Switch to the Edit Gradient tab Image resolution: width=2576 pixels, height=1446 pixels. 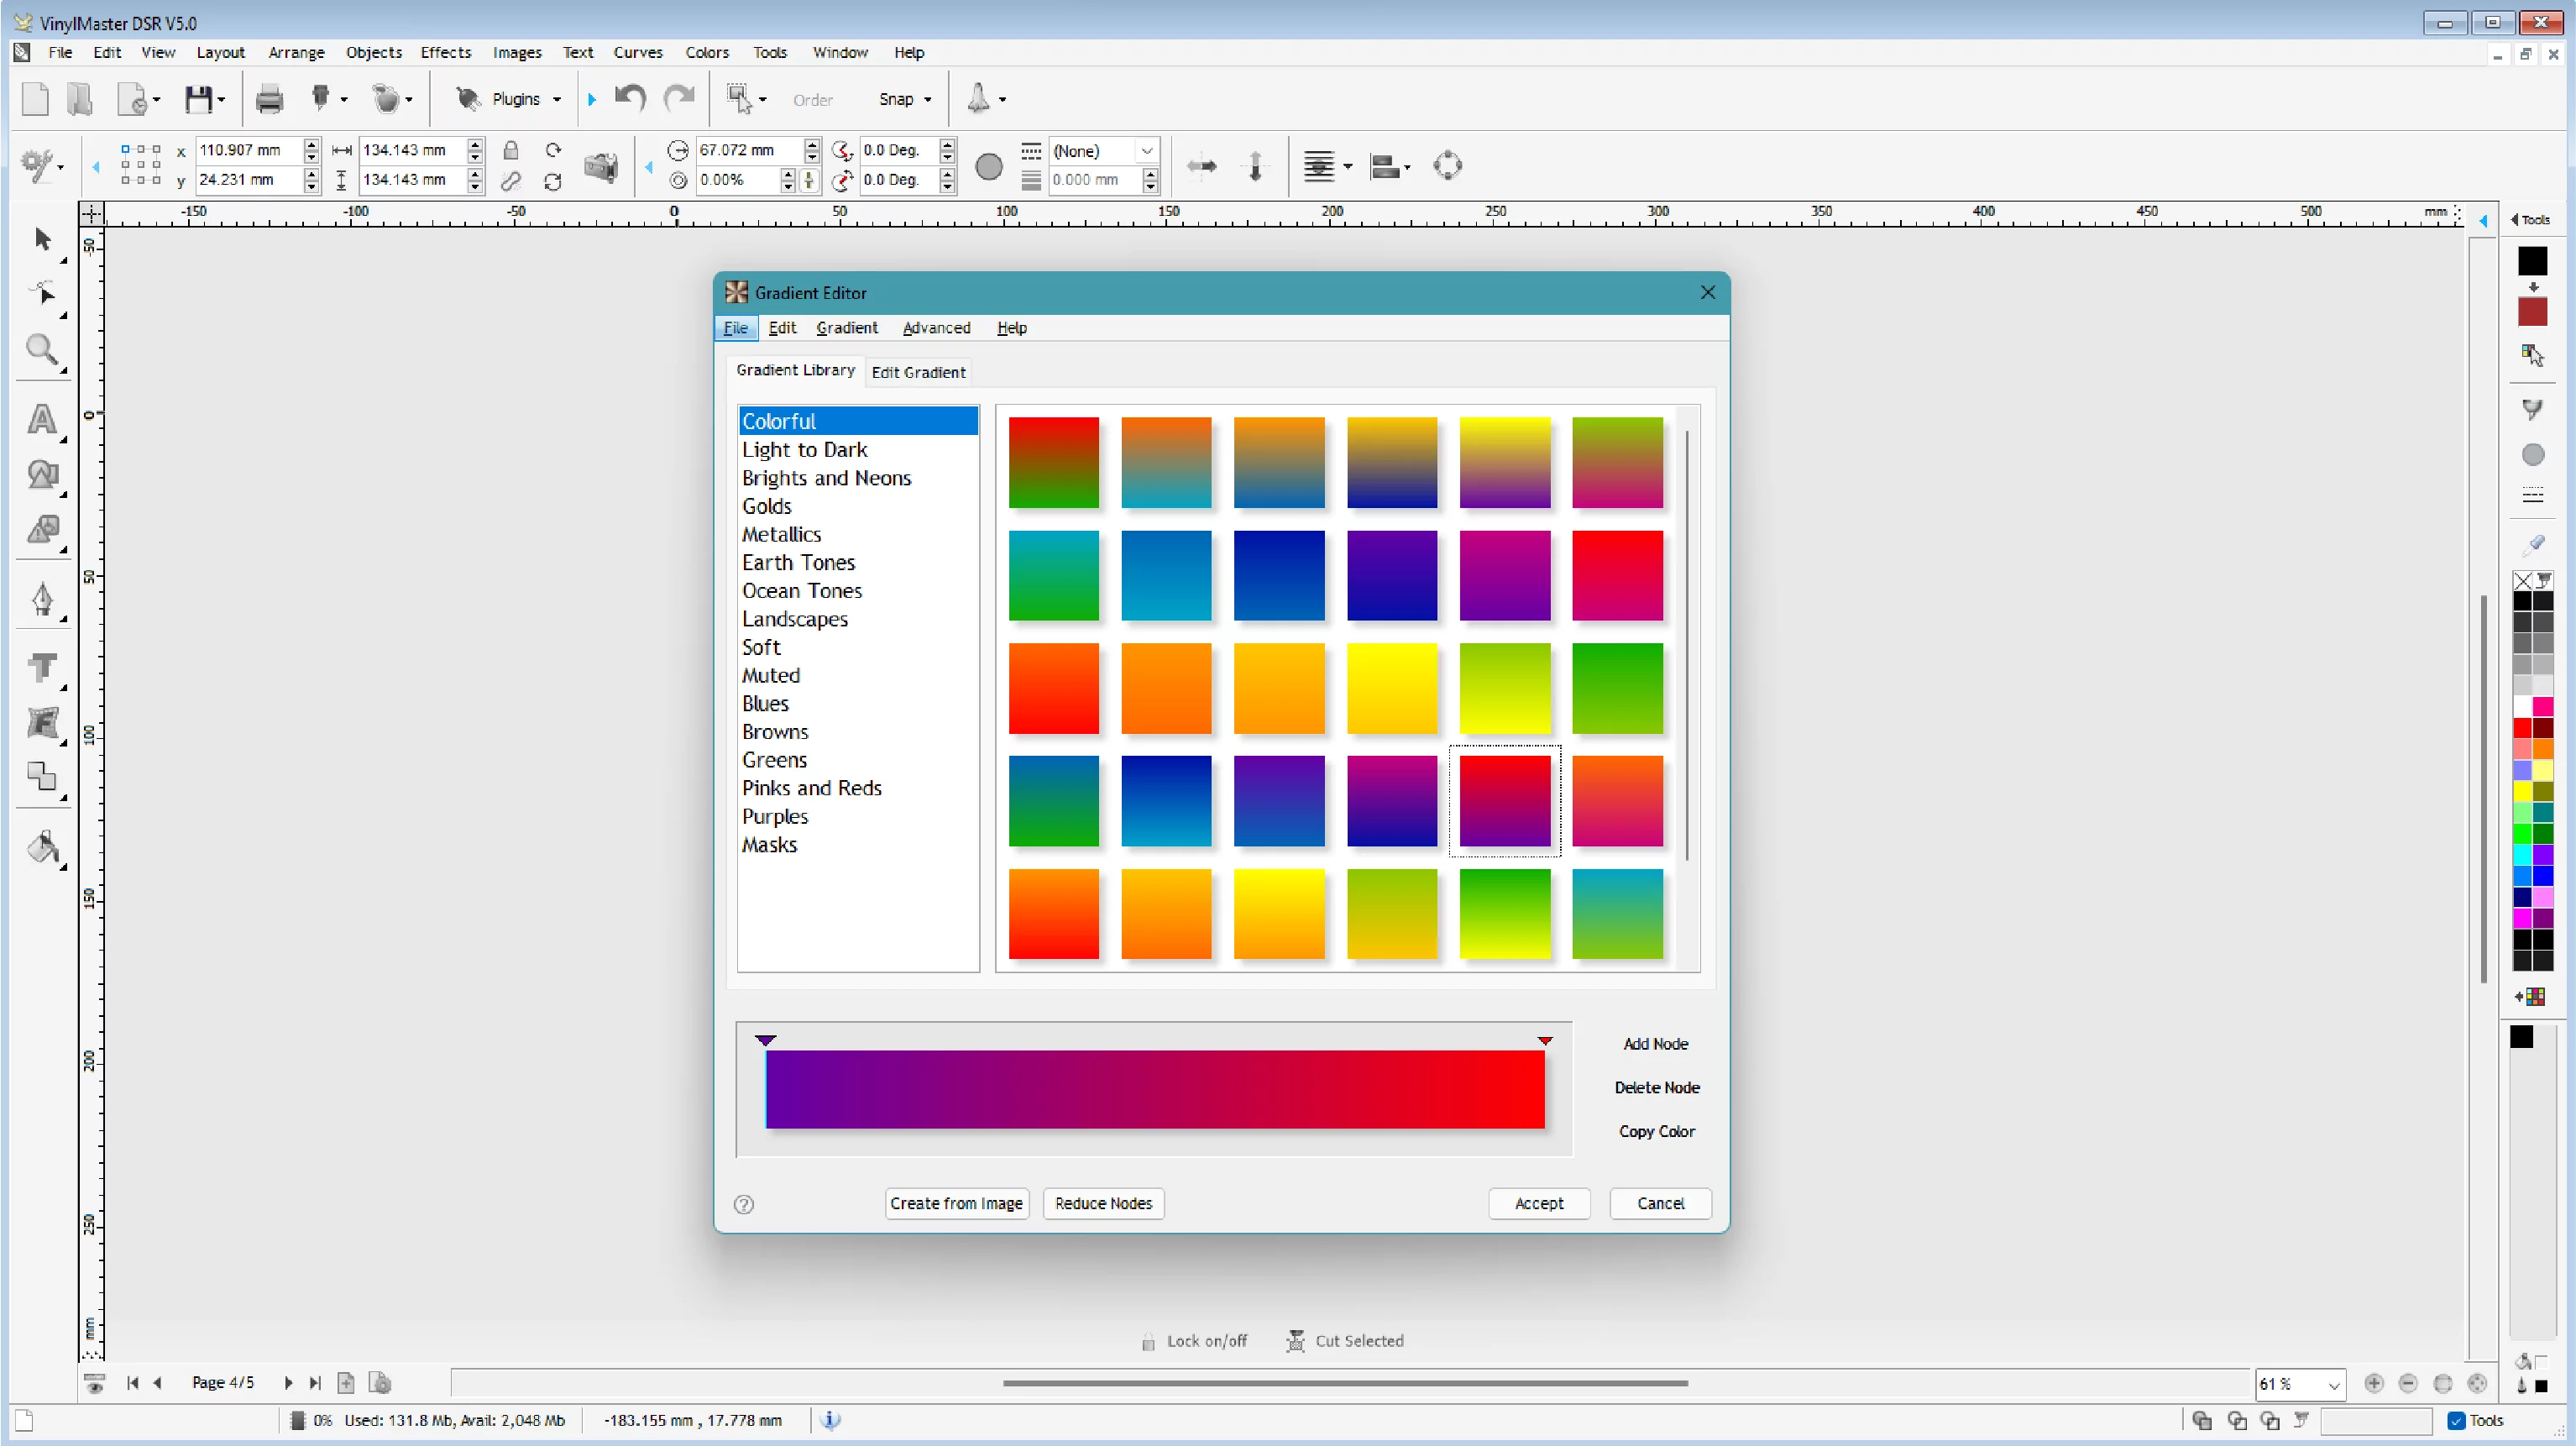918,372
